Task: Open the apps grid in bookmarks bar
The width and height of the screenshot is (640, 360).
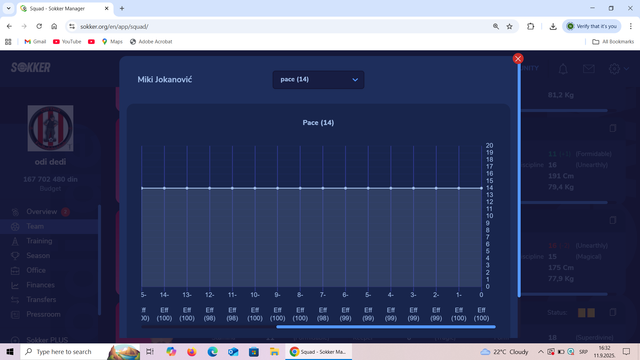Action: 8,42
